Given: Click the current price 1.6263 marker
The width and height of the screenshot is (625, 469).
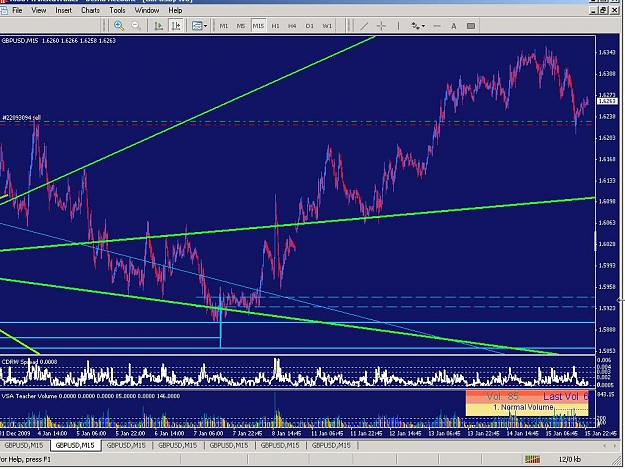Looking at the screenshot, I should tap(607, 101).
